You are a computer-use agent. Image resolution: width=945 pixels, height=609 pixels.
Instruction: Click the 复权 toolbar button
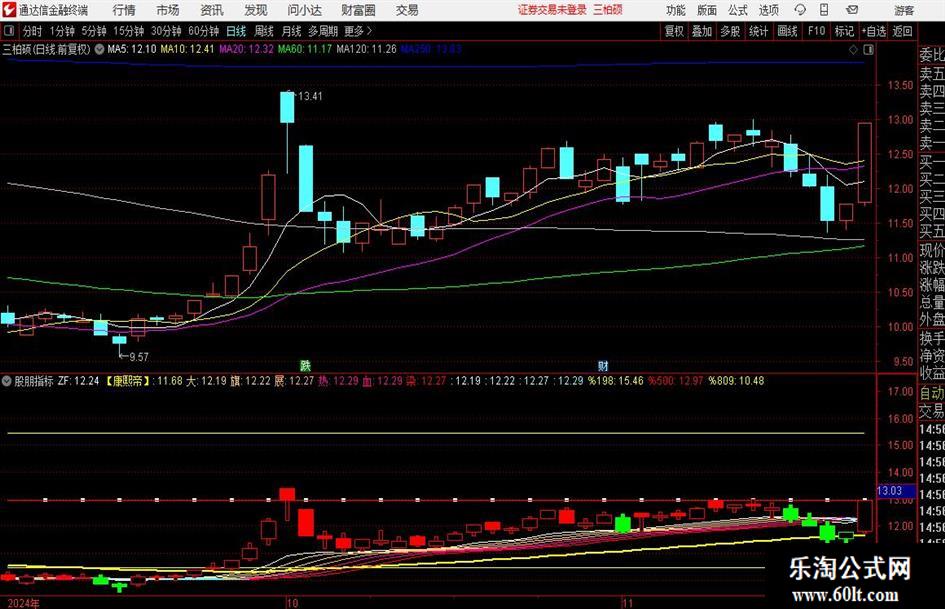674,31
